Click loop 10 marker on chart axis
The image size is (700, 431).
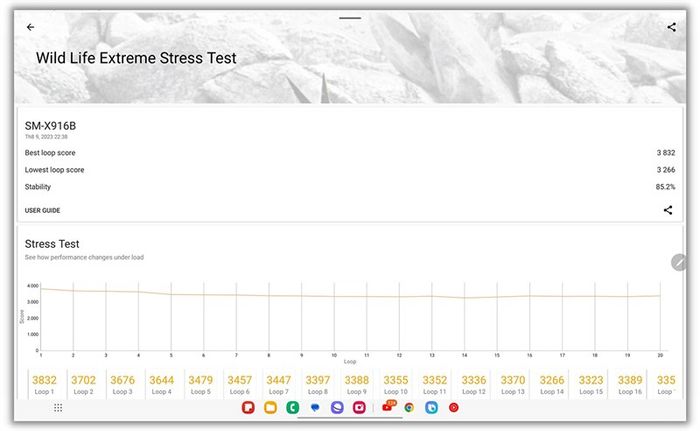coord(334,354)
